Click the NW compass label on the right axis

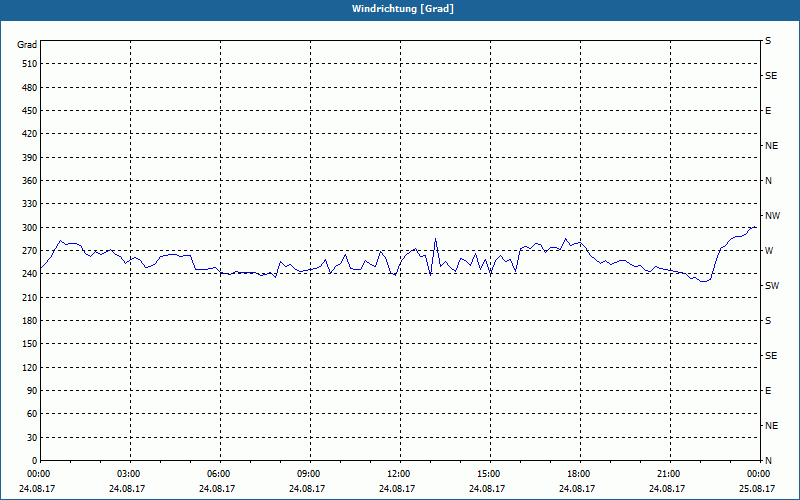[x=772, y=216]
